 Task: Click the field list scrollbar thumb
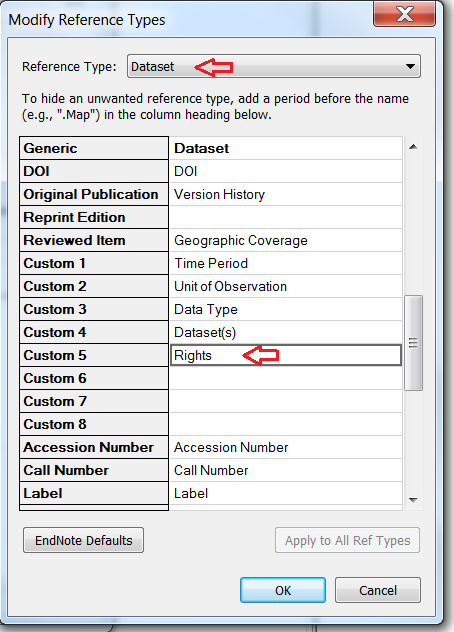tap(413, 343)
